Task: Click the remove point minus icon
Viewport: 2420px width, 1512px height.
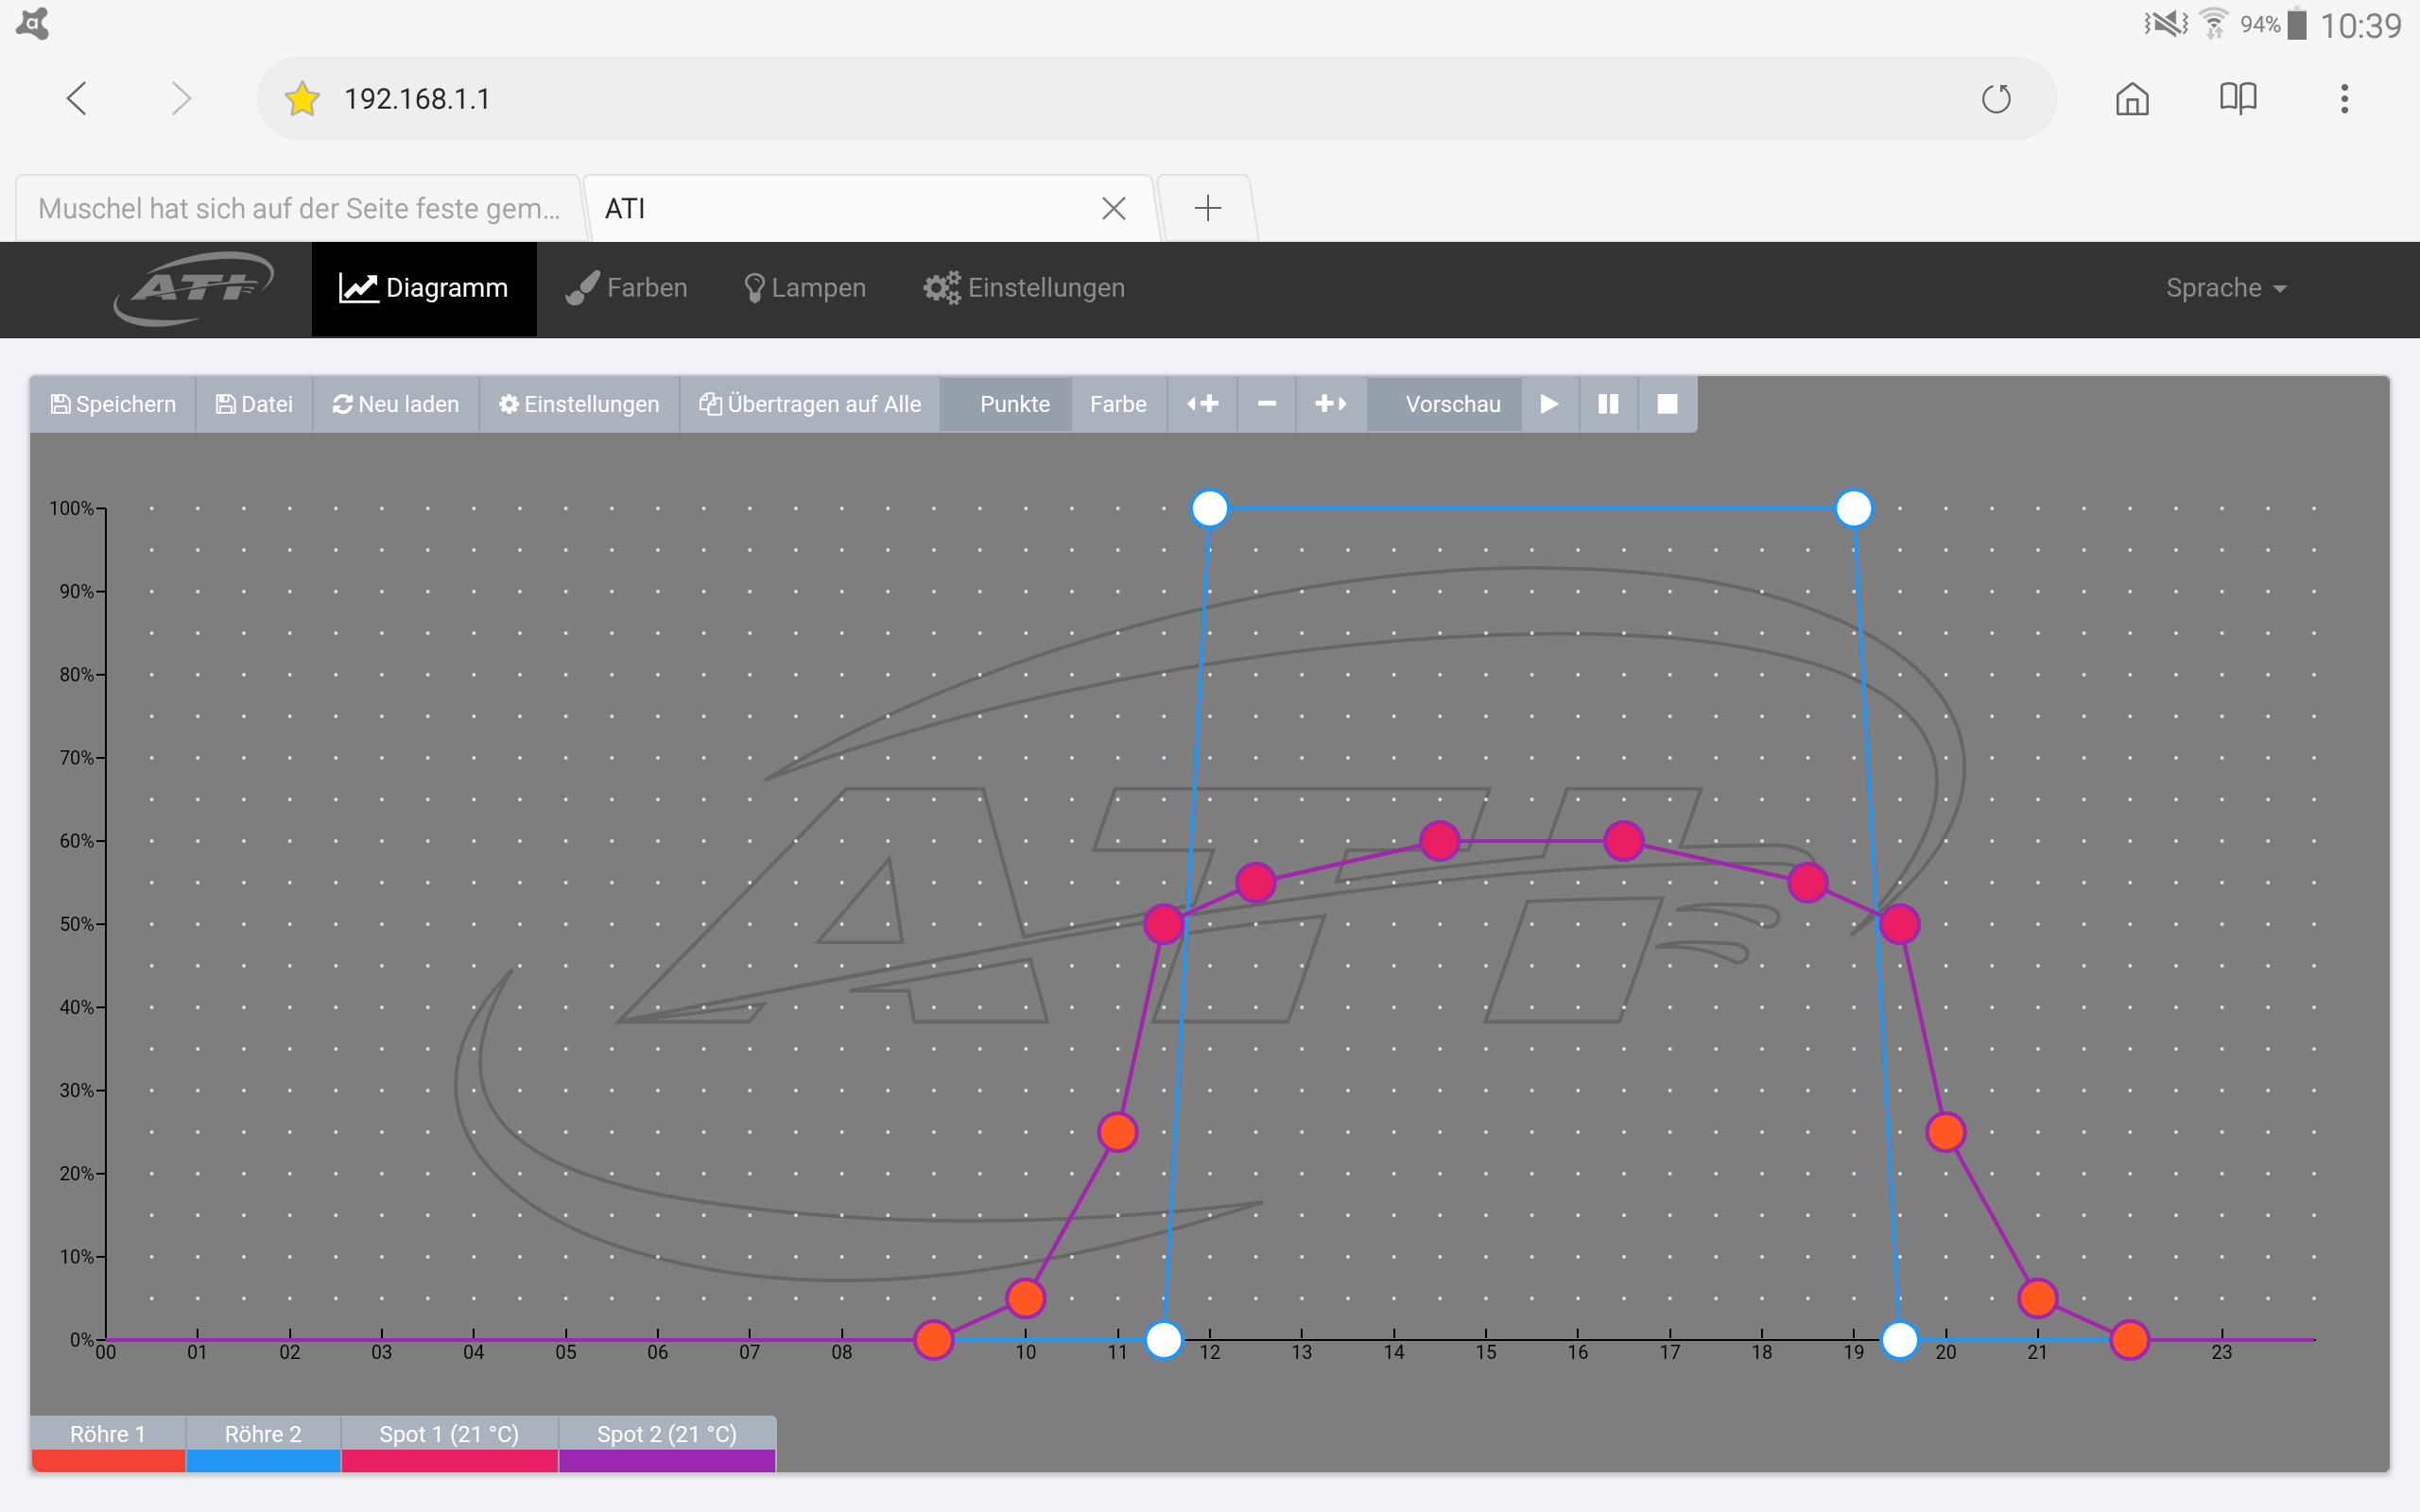Action: (1266, 404)
